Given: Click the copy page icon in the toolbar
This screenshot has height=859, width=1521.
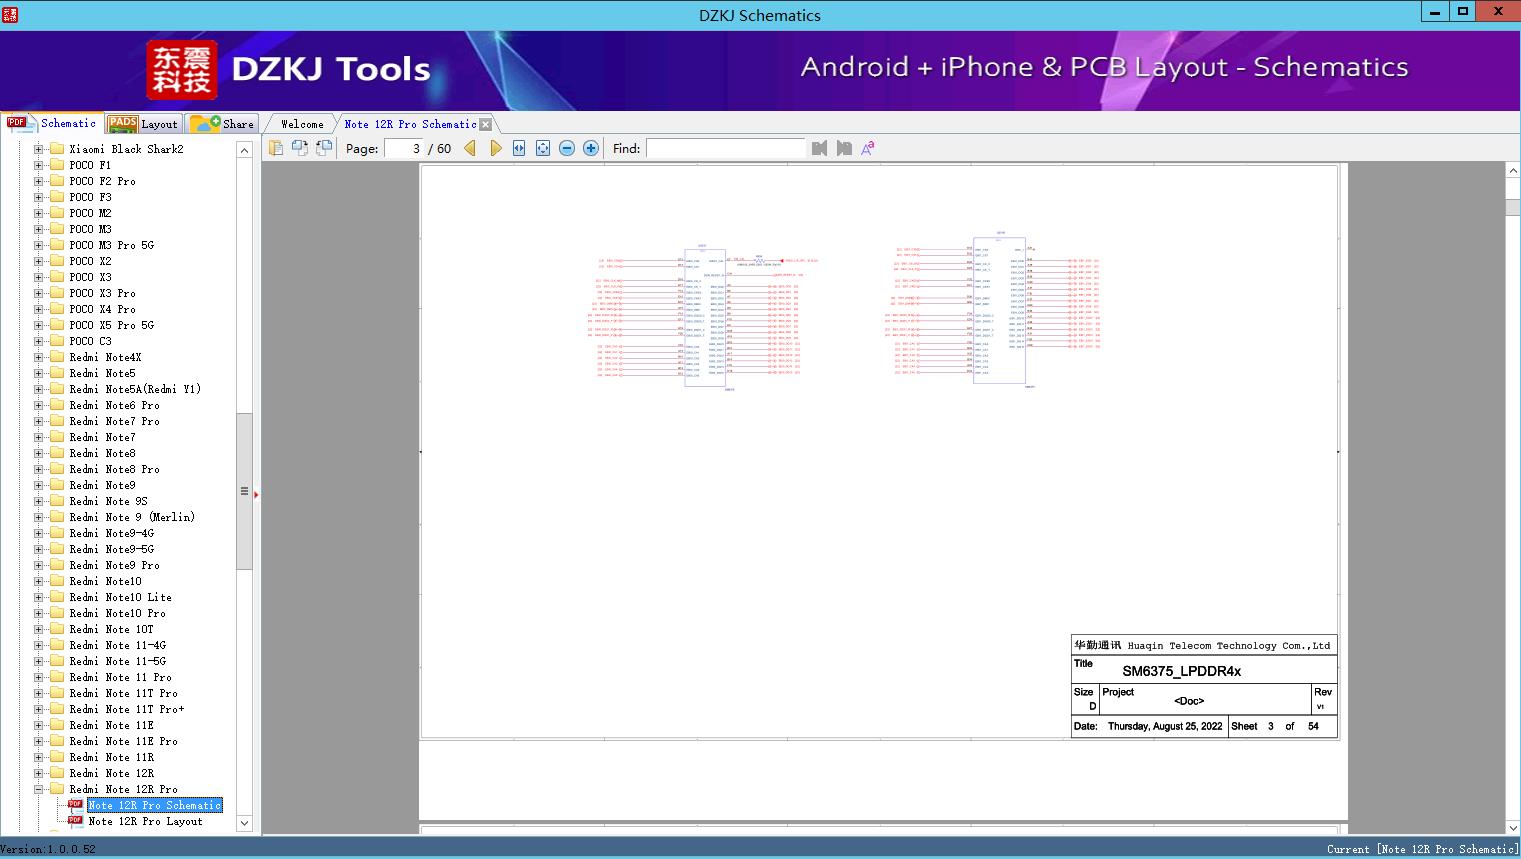Looking at the screenshot, I should tap(276, 148).
